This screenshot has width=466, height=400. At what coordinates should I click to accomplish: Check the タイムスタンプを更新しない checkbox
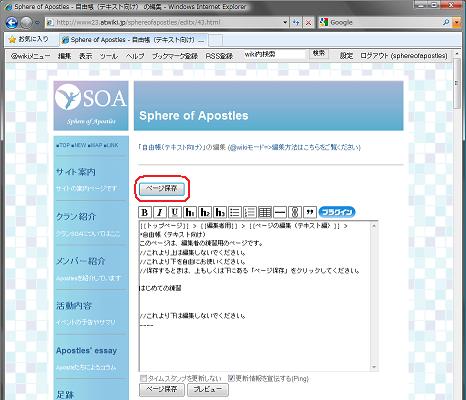[143, 378]
